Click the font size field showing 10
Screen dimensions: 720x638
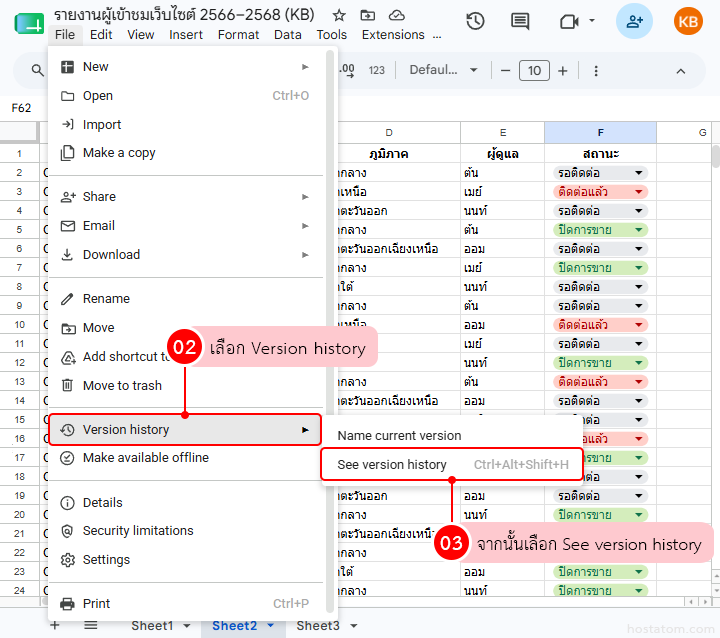[534, 71]
